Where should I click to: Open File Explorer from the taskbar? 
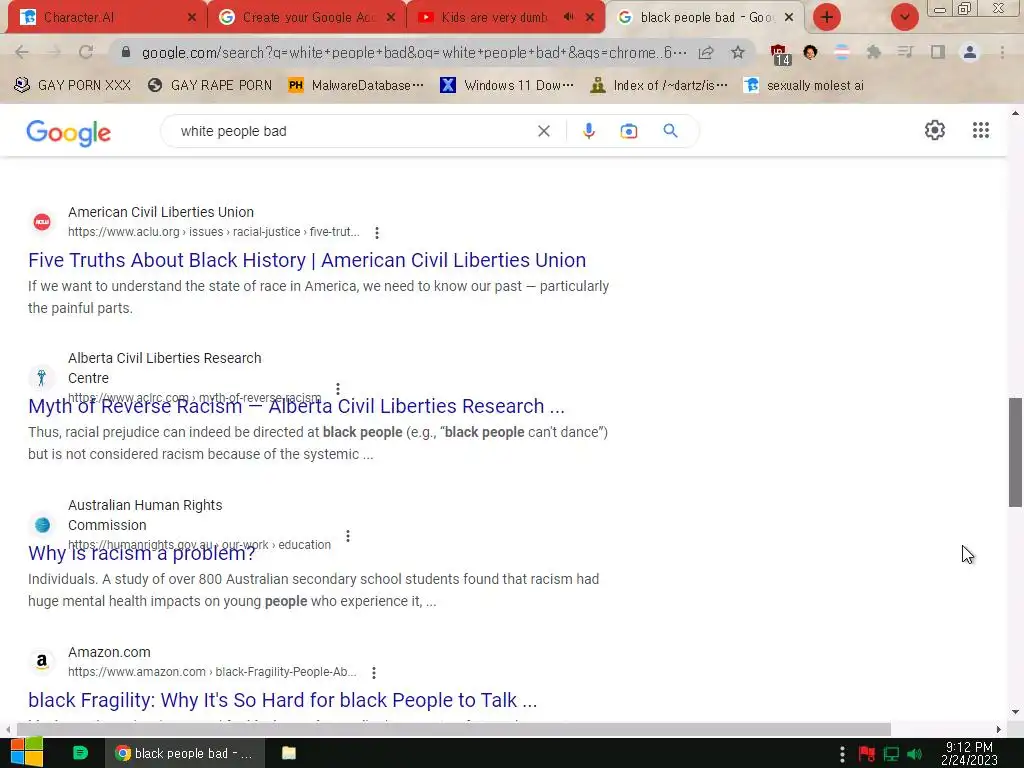[289, 753]
